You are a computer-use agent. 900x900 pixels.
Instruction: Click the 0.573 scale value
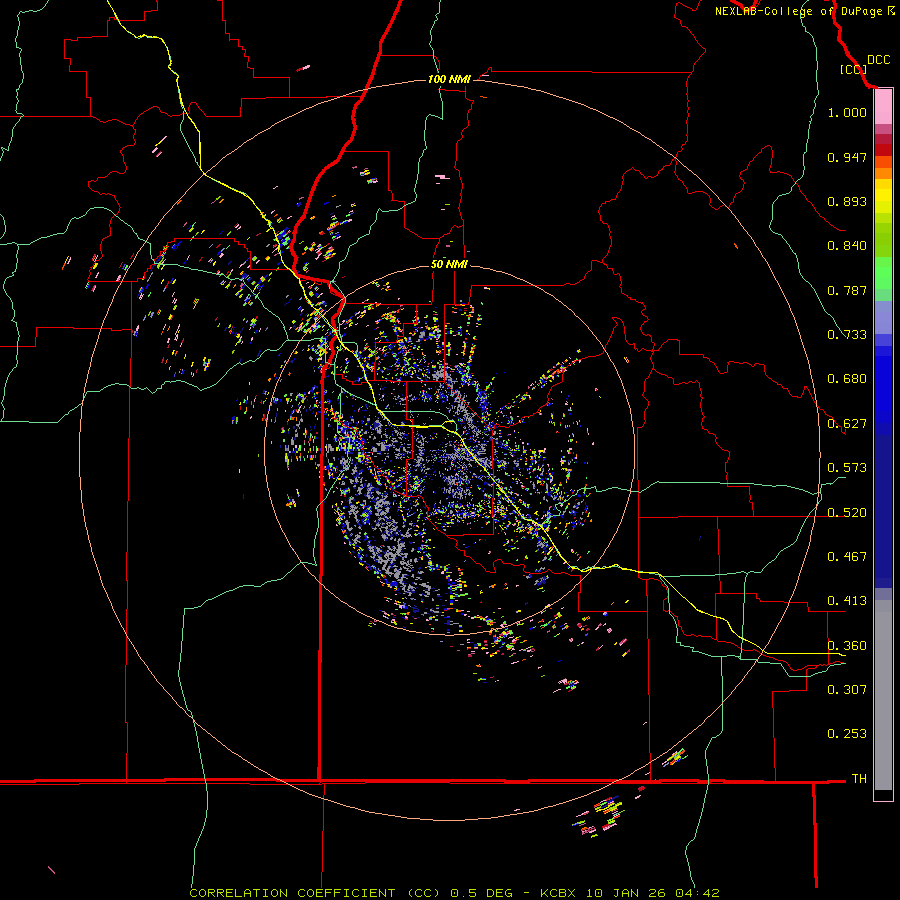pyautogui.click(x=847, y=468)
